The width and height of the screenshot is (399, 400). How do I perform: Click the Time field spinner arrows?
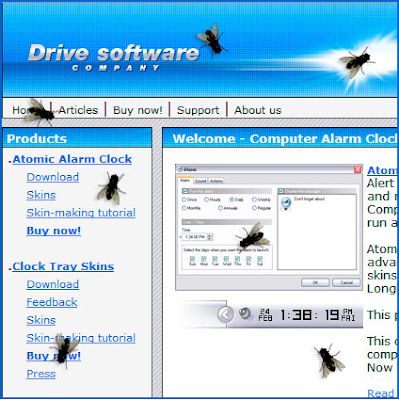(x=210, y=237)
